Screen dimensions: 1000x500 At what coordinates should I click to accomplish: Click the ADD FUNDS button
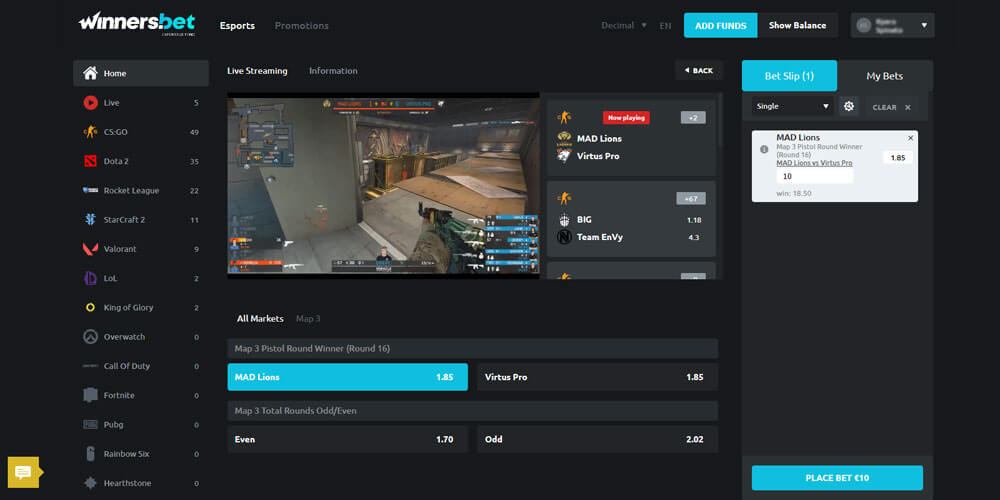tap(721, 26)
